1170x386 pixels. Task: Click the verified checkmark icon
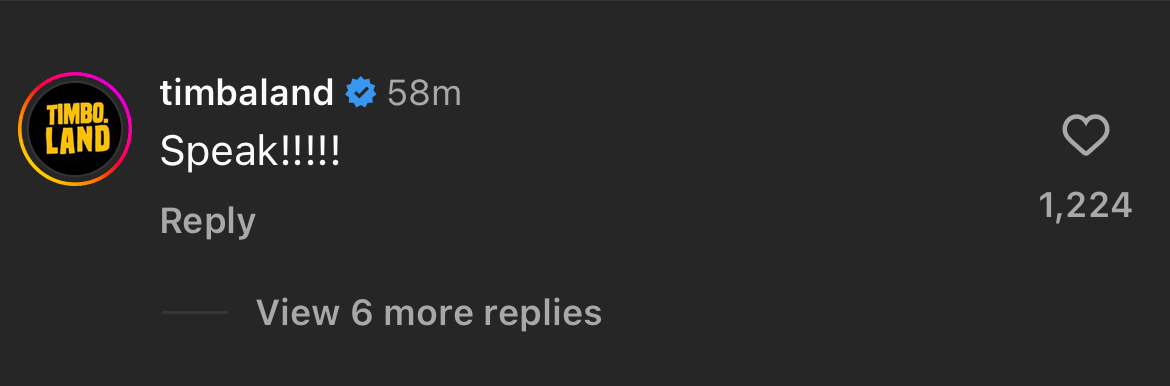click(360, 93)
